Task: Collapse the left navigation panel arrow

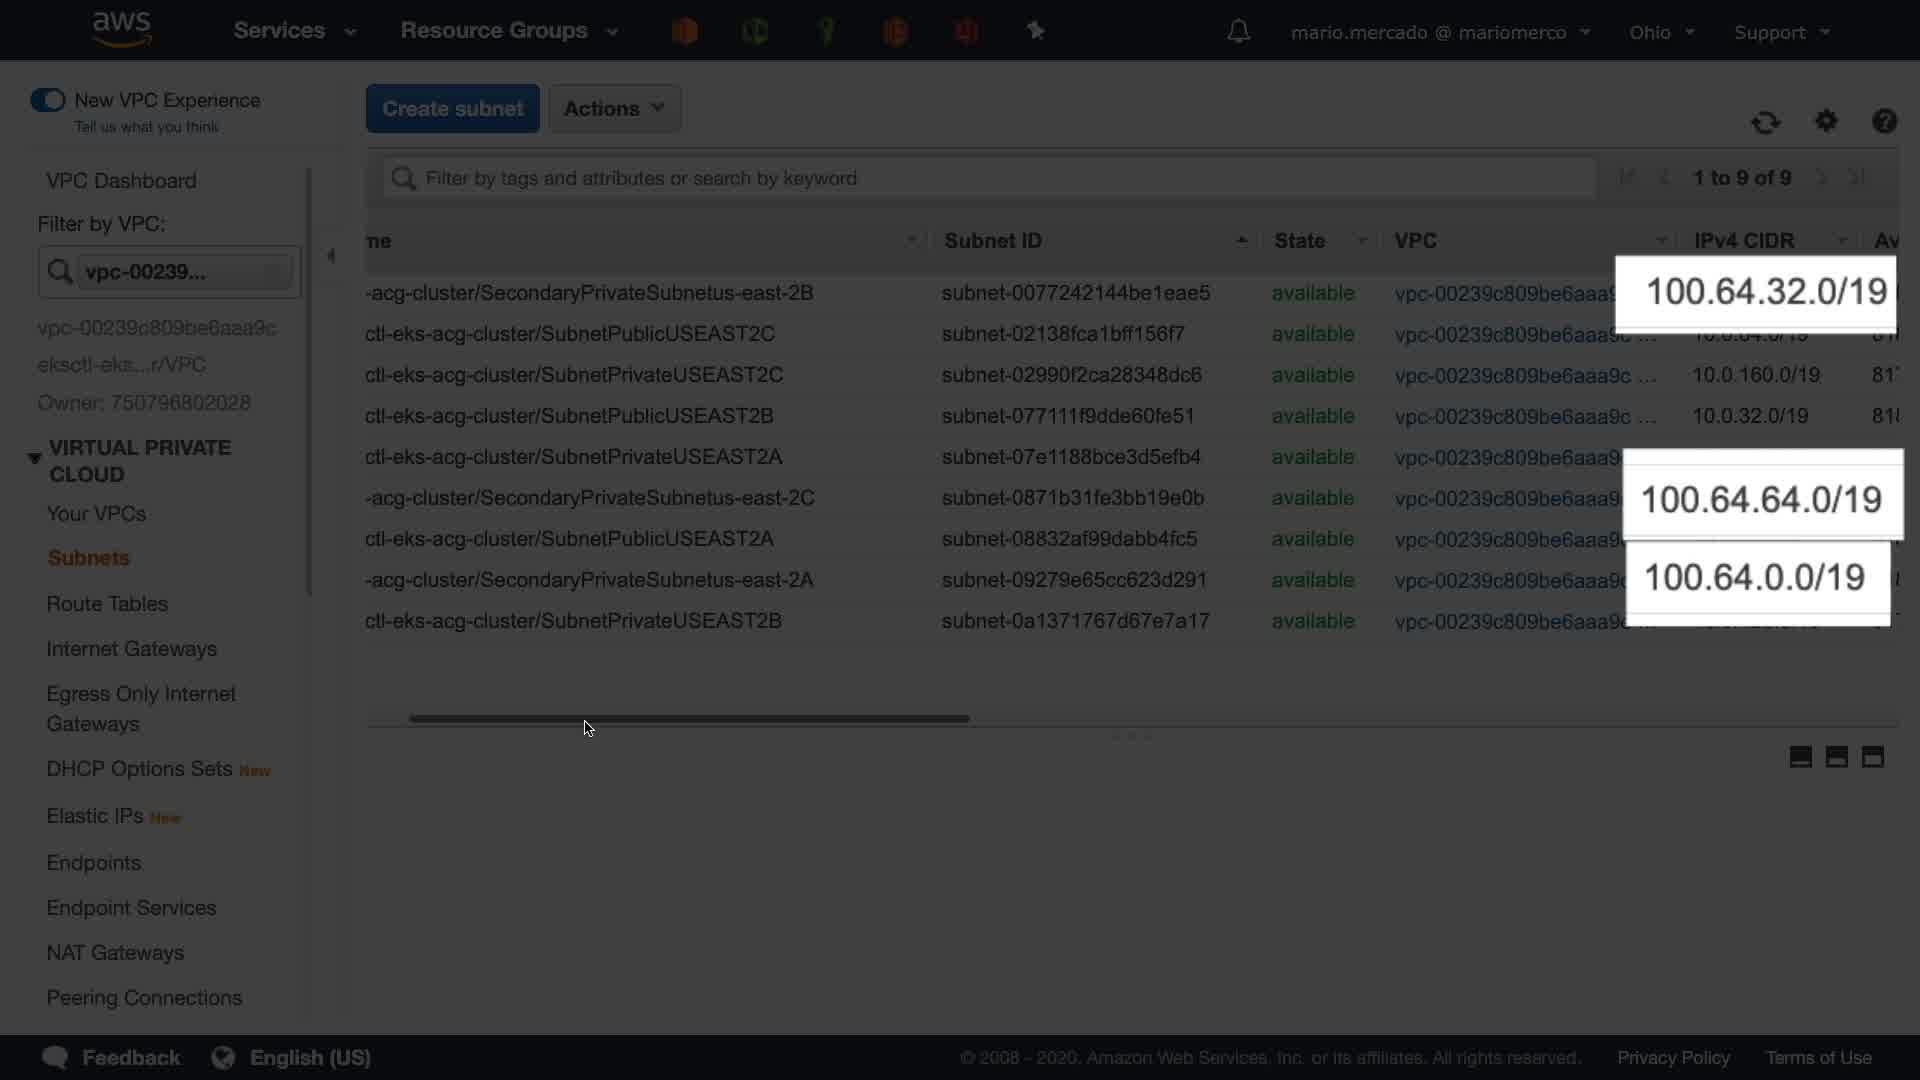Action: click(x=331, y=256)
